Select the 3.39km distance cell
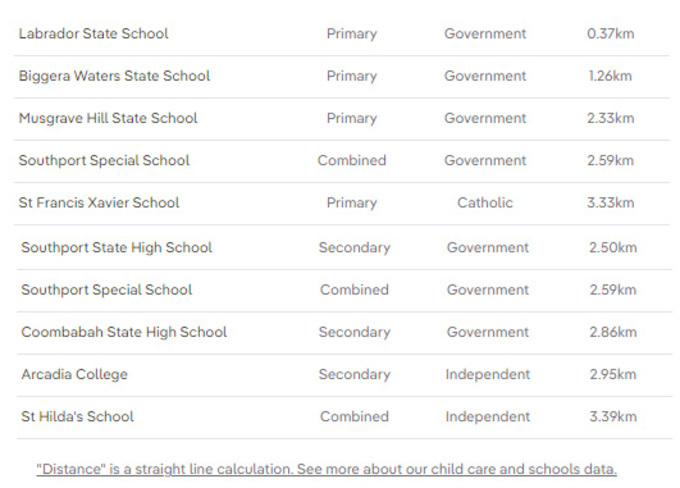 coord(612,416)
